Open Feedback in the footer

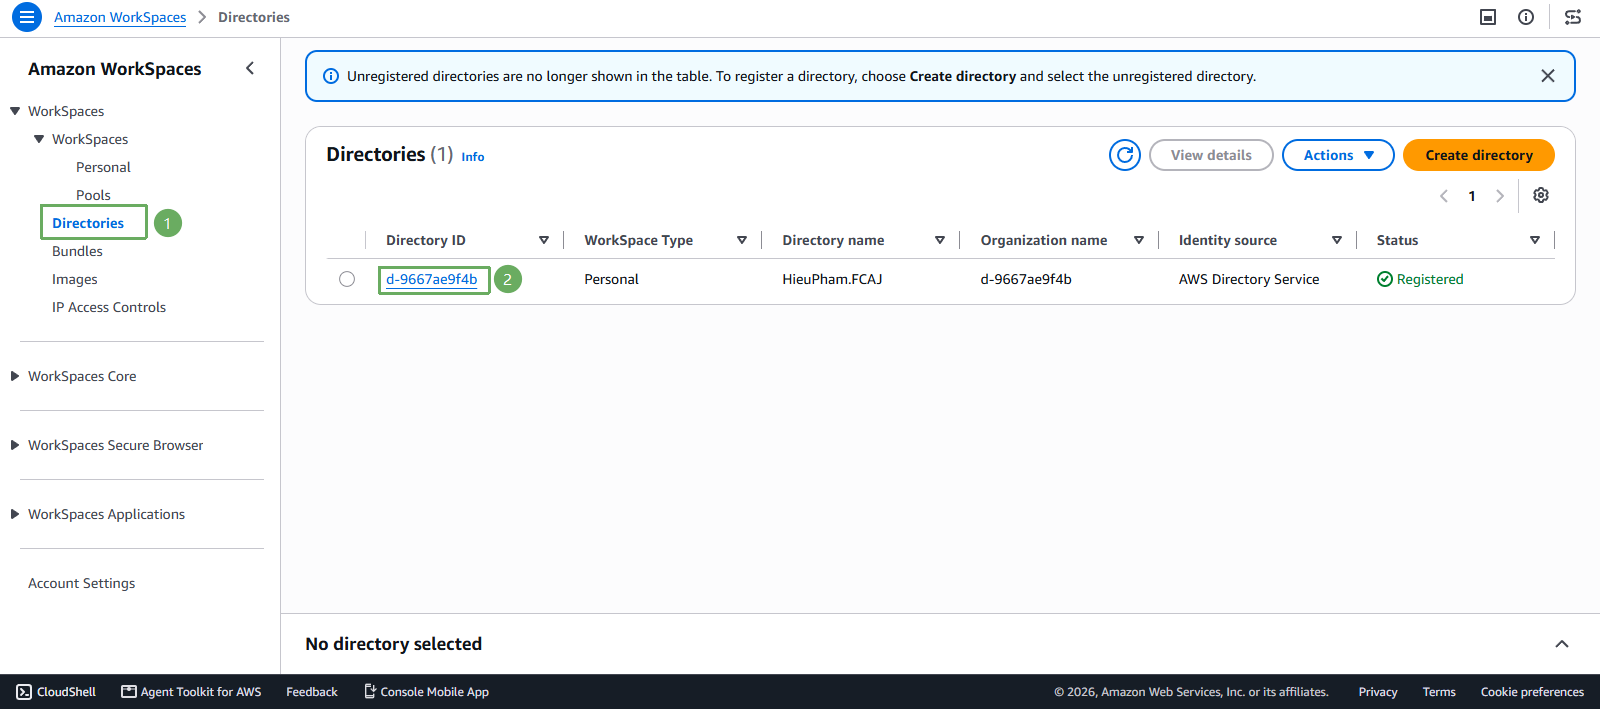click(x=312, y=692)
